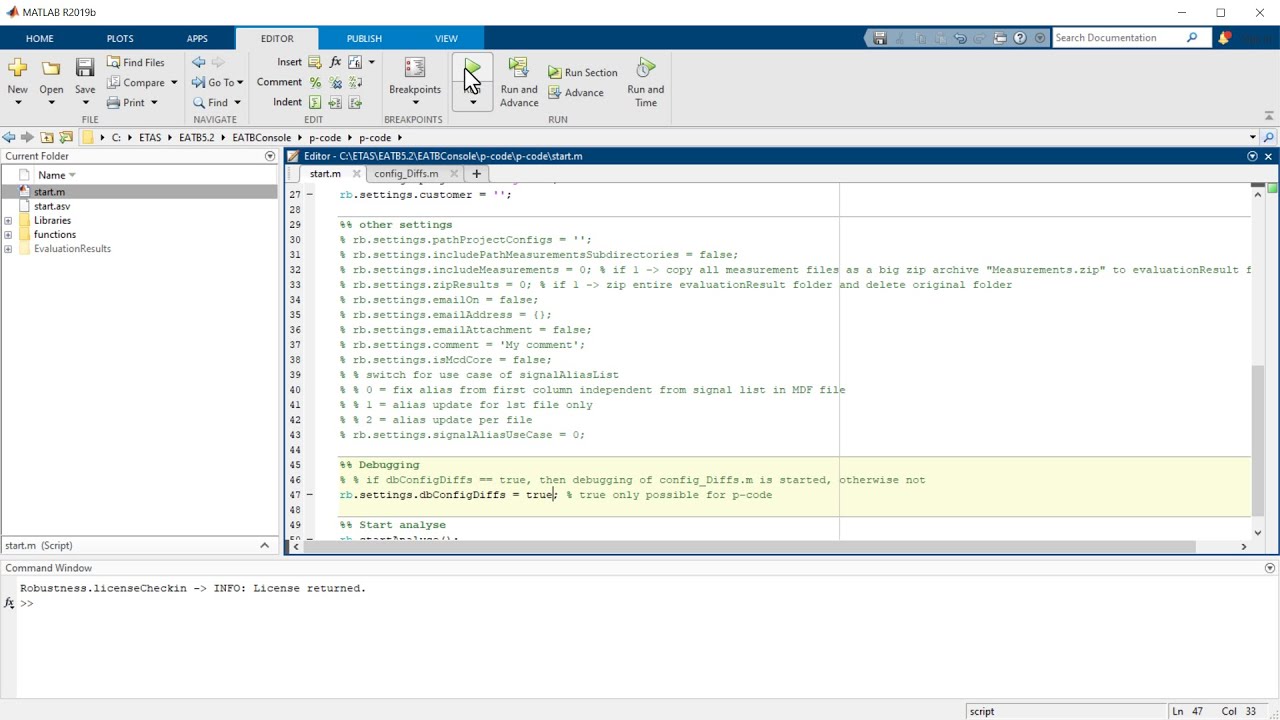Click the quick access Save icon
Screen dimensions: 1280x720
[x=879, y=38]
